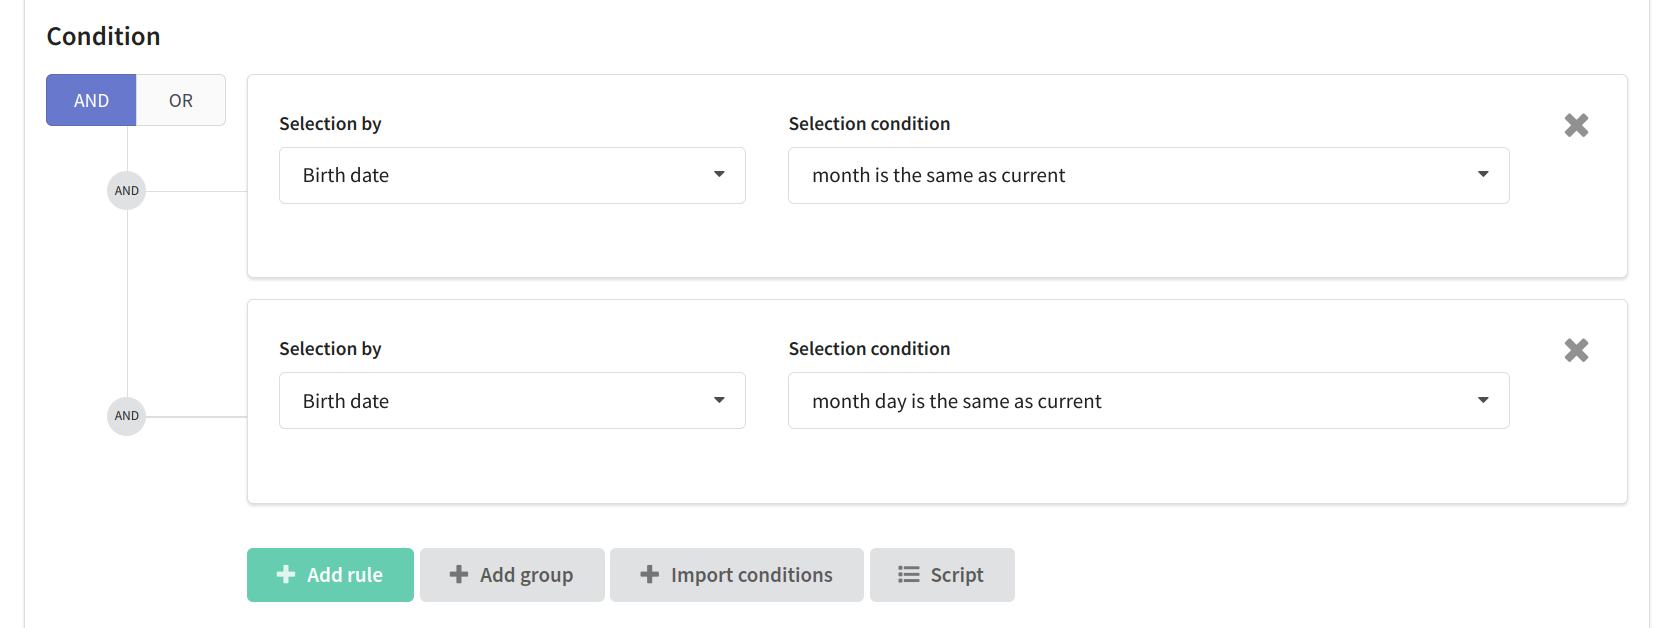The height and width of the screenshot is (628, 1673).
Task: Click second rule's 'Selection by' label
Action: (330, 348)
